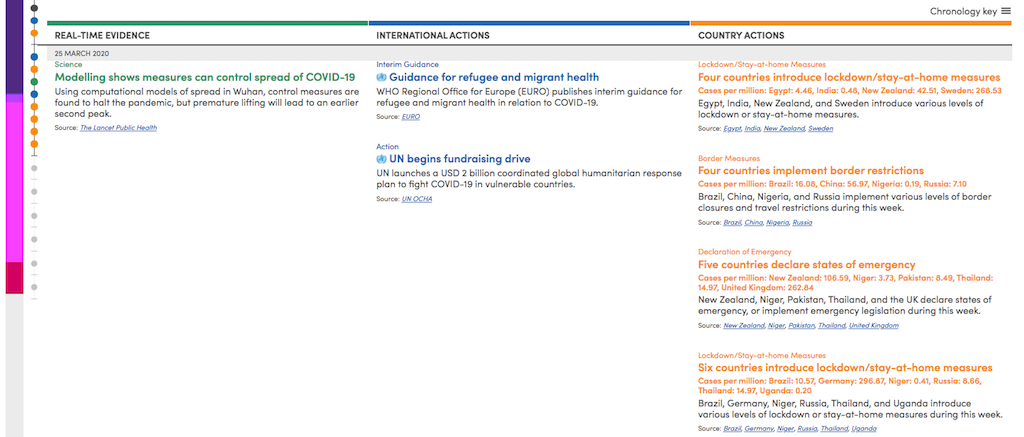
Task: Click 'Six countries introduce lockdown/stay-at-home measures' headline
Action: (x=845, y=368)
